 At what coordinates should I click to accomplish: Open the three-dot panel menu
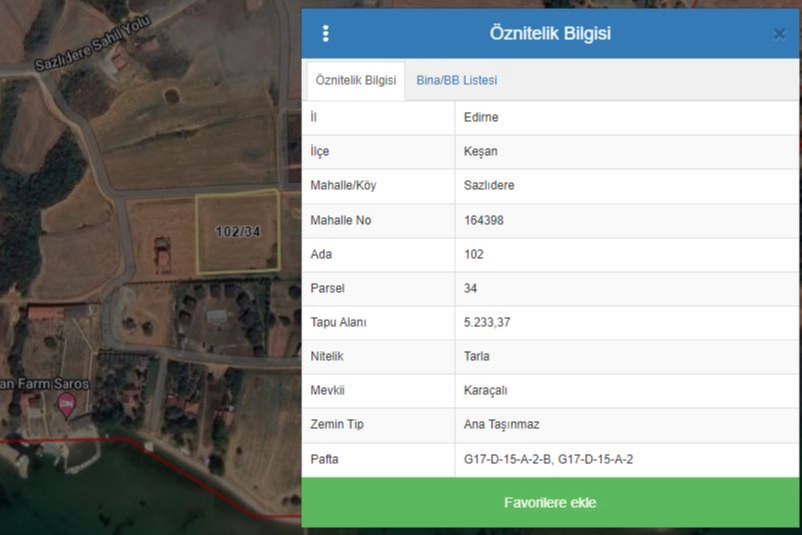(x=325, y=33)
